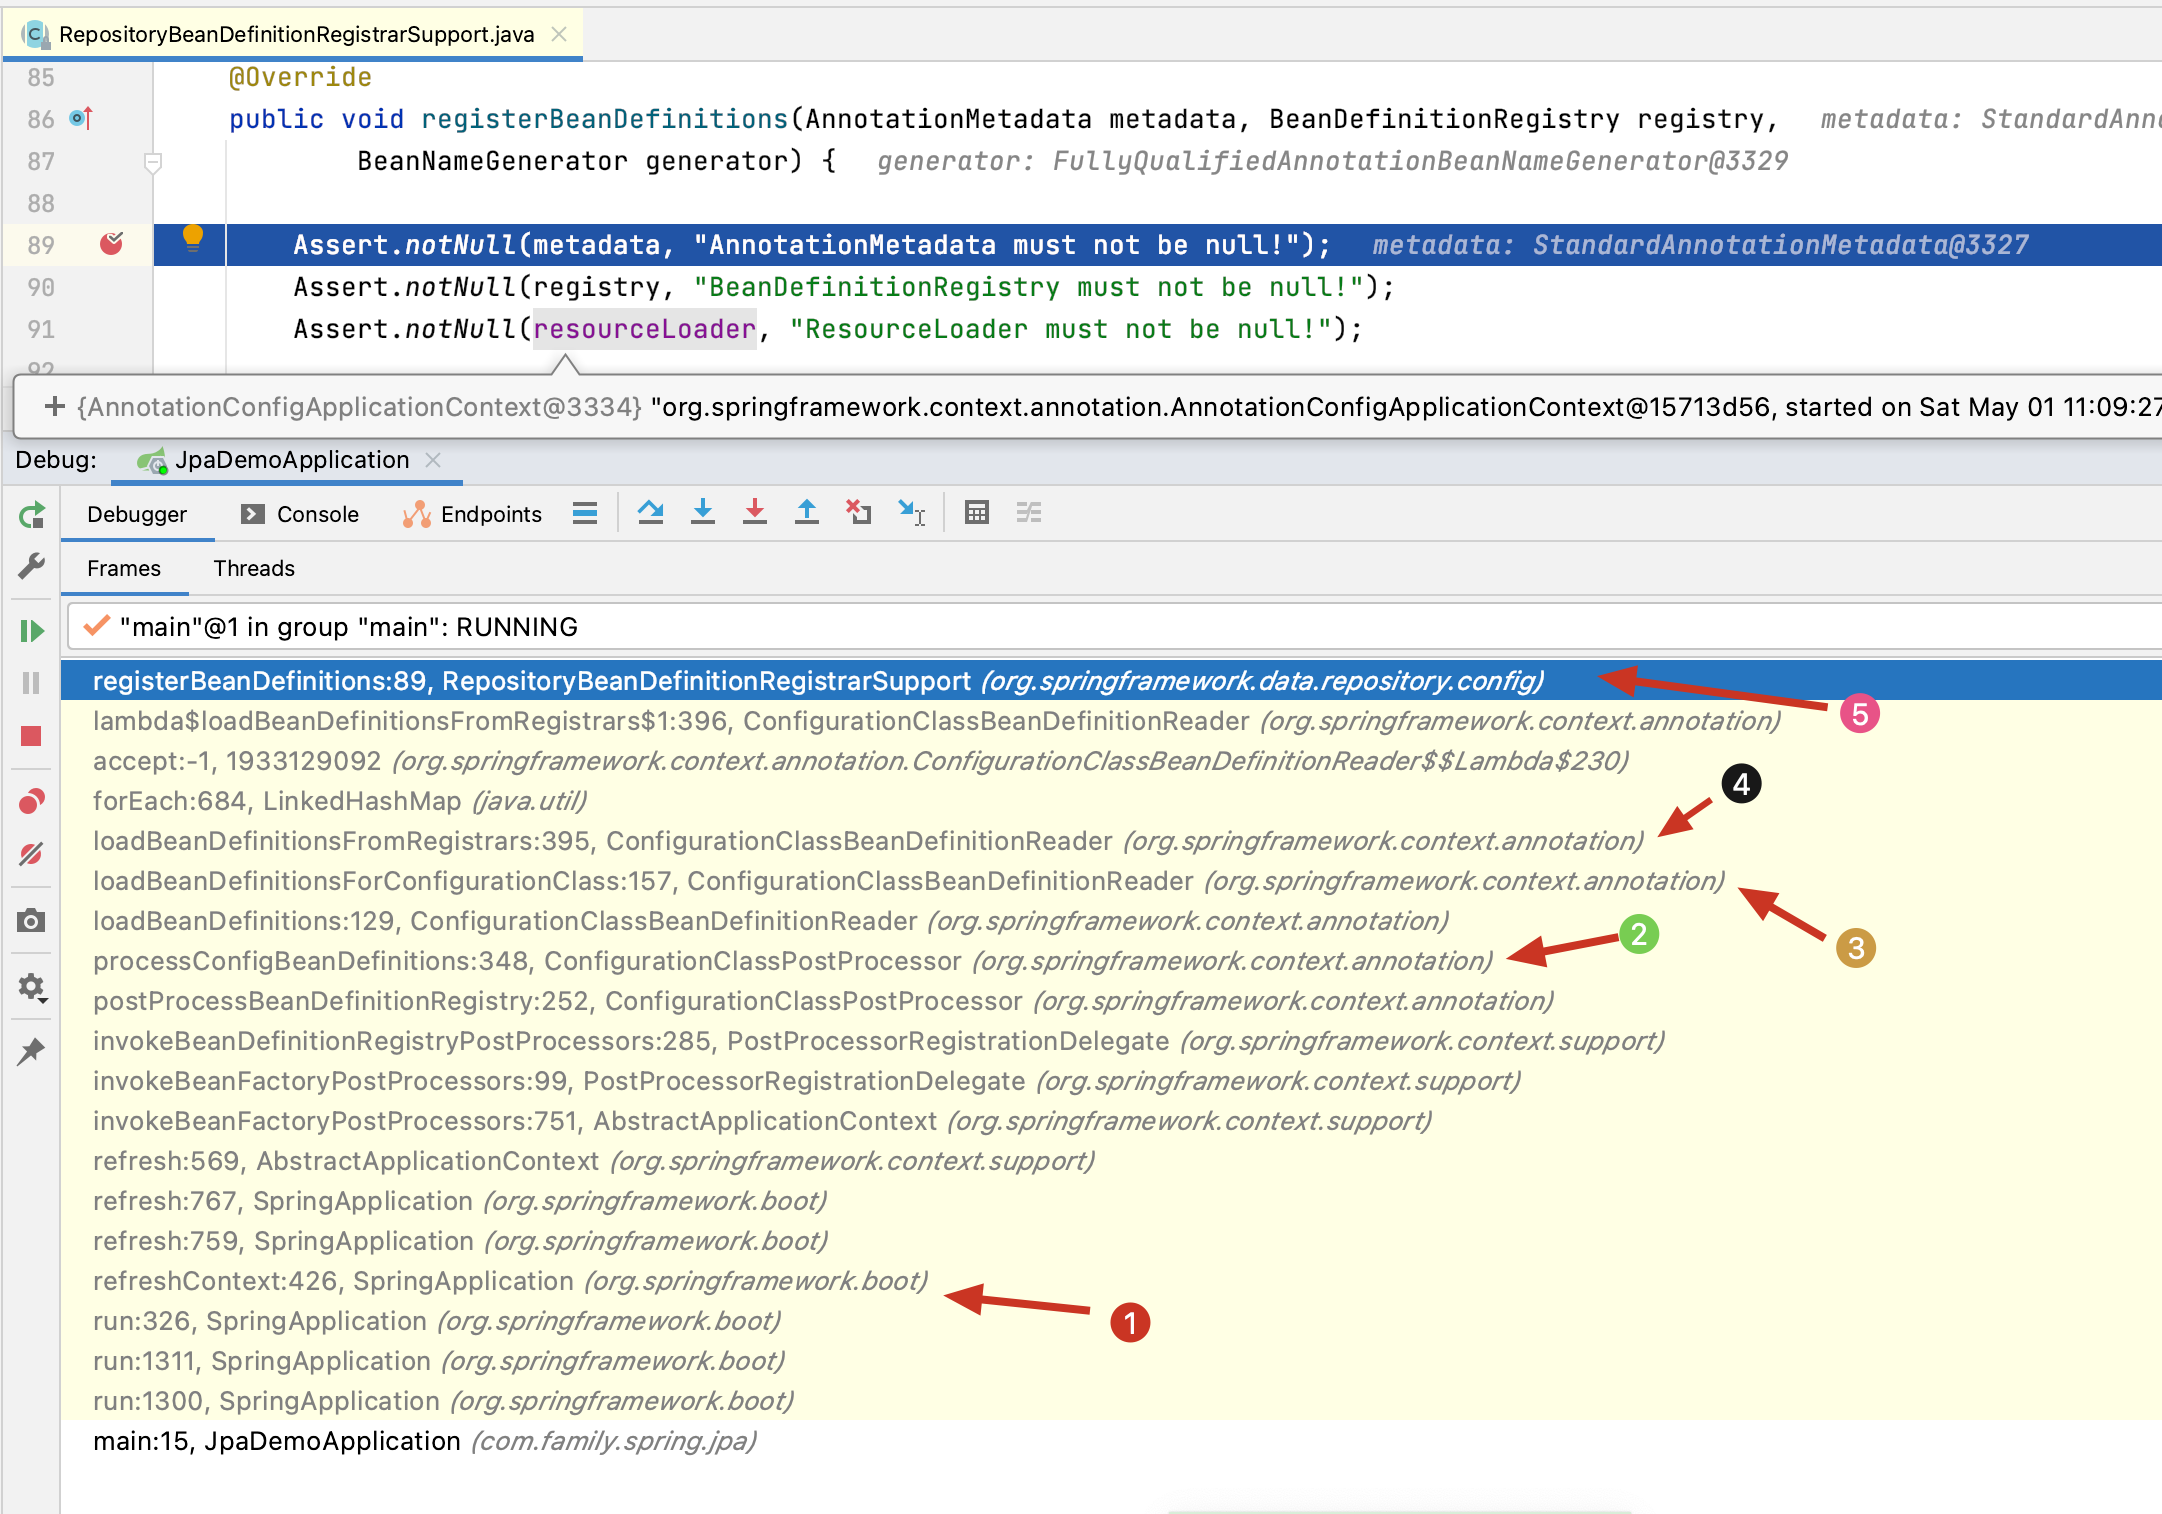Click the Run to Cursor icon
This screenshot has height=1514, width=2162.
pos(911,513)
